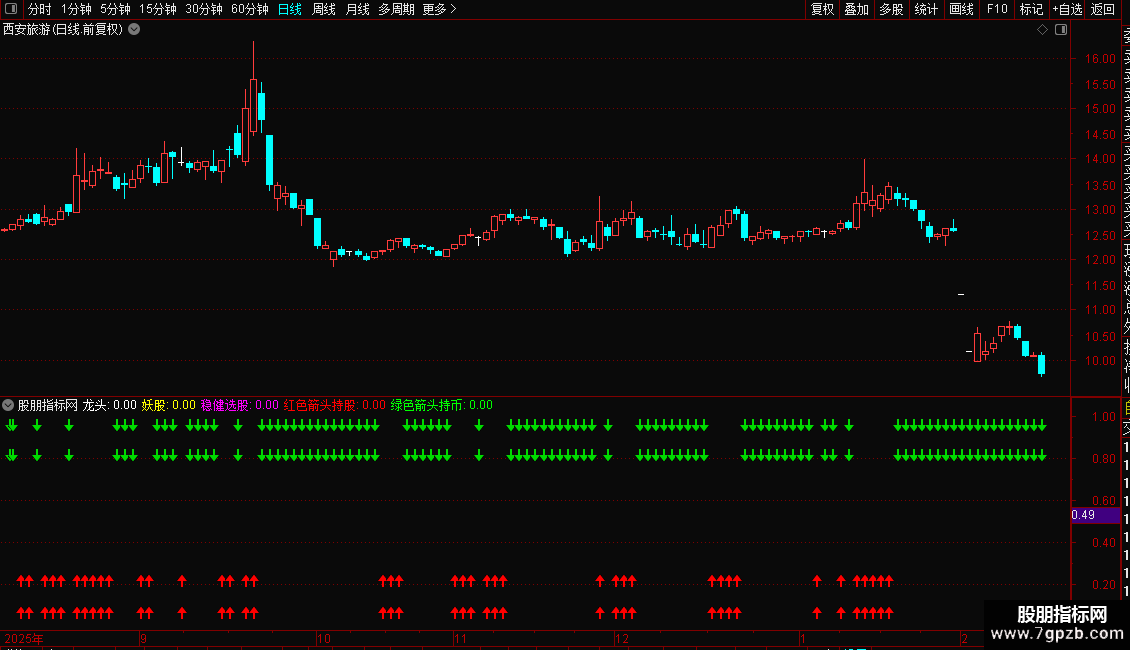This screenshot has width=1130, height=650.
Task: Click the 多股 multi-stock button
Action: pos(891,9)
